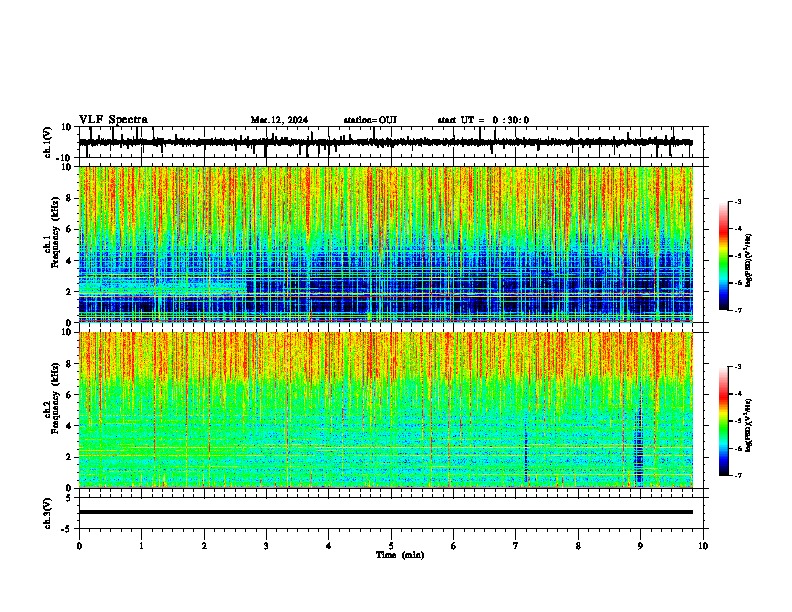Click the "-5" tick on ch.3(V) axis
The image size is (792, 612).
pos(68,529)
